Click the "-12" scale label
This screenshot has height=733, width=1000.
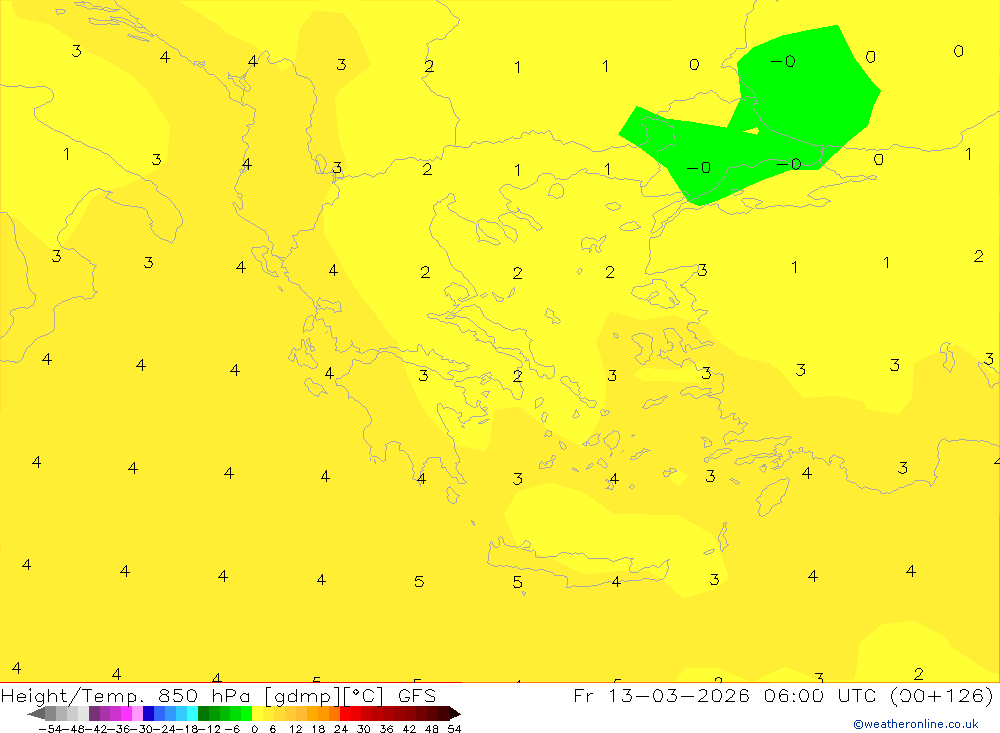tap(210, 729)
